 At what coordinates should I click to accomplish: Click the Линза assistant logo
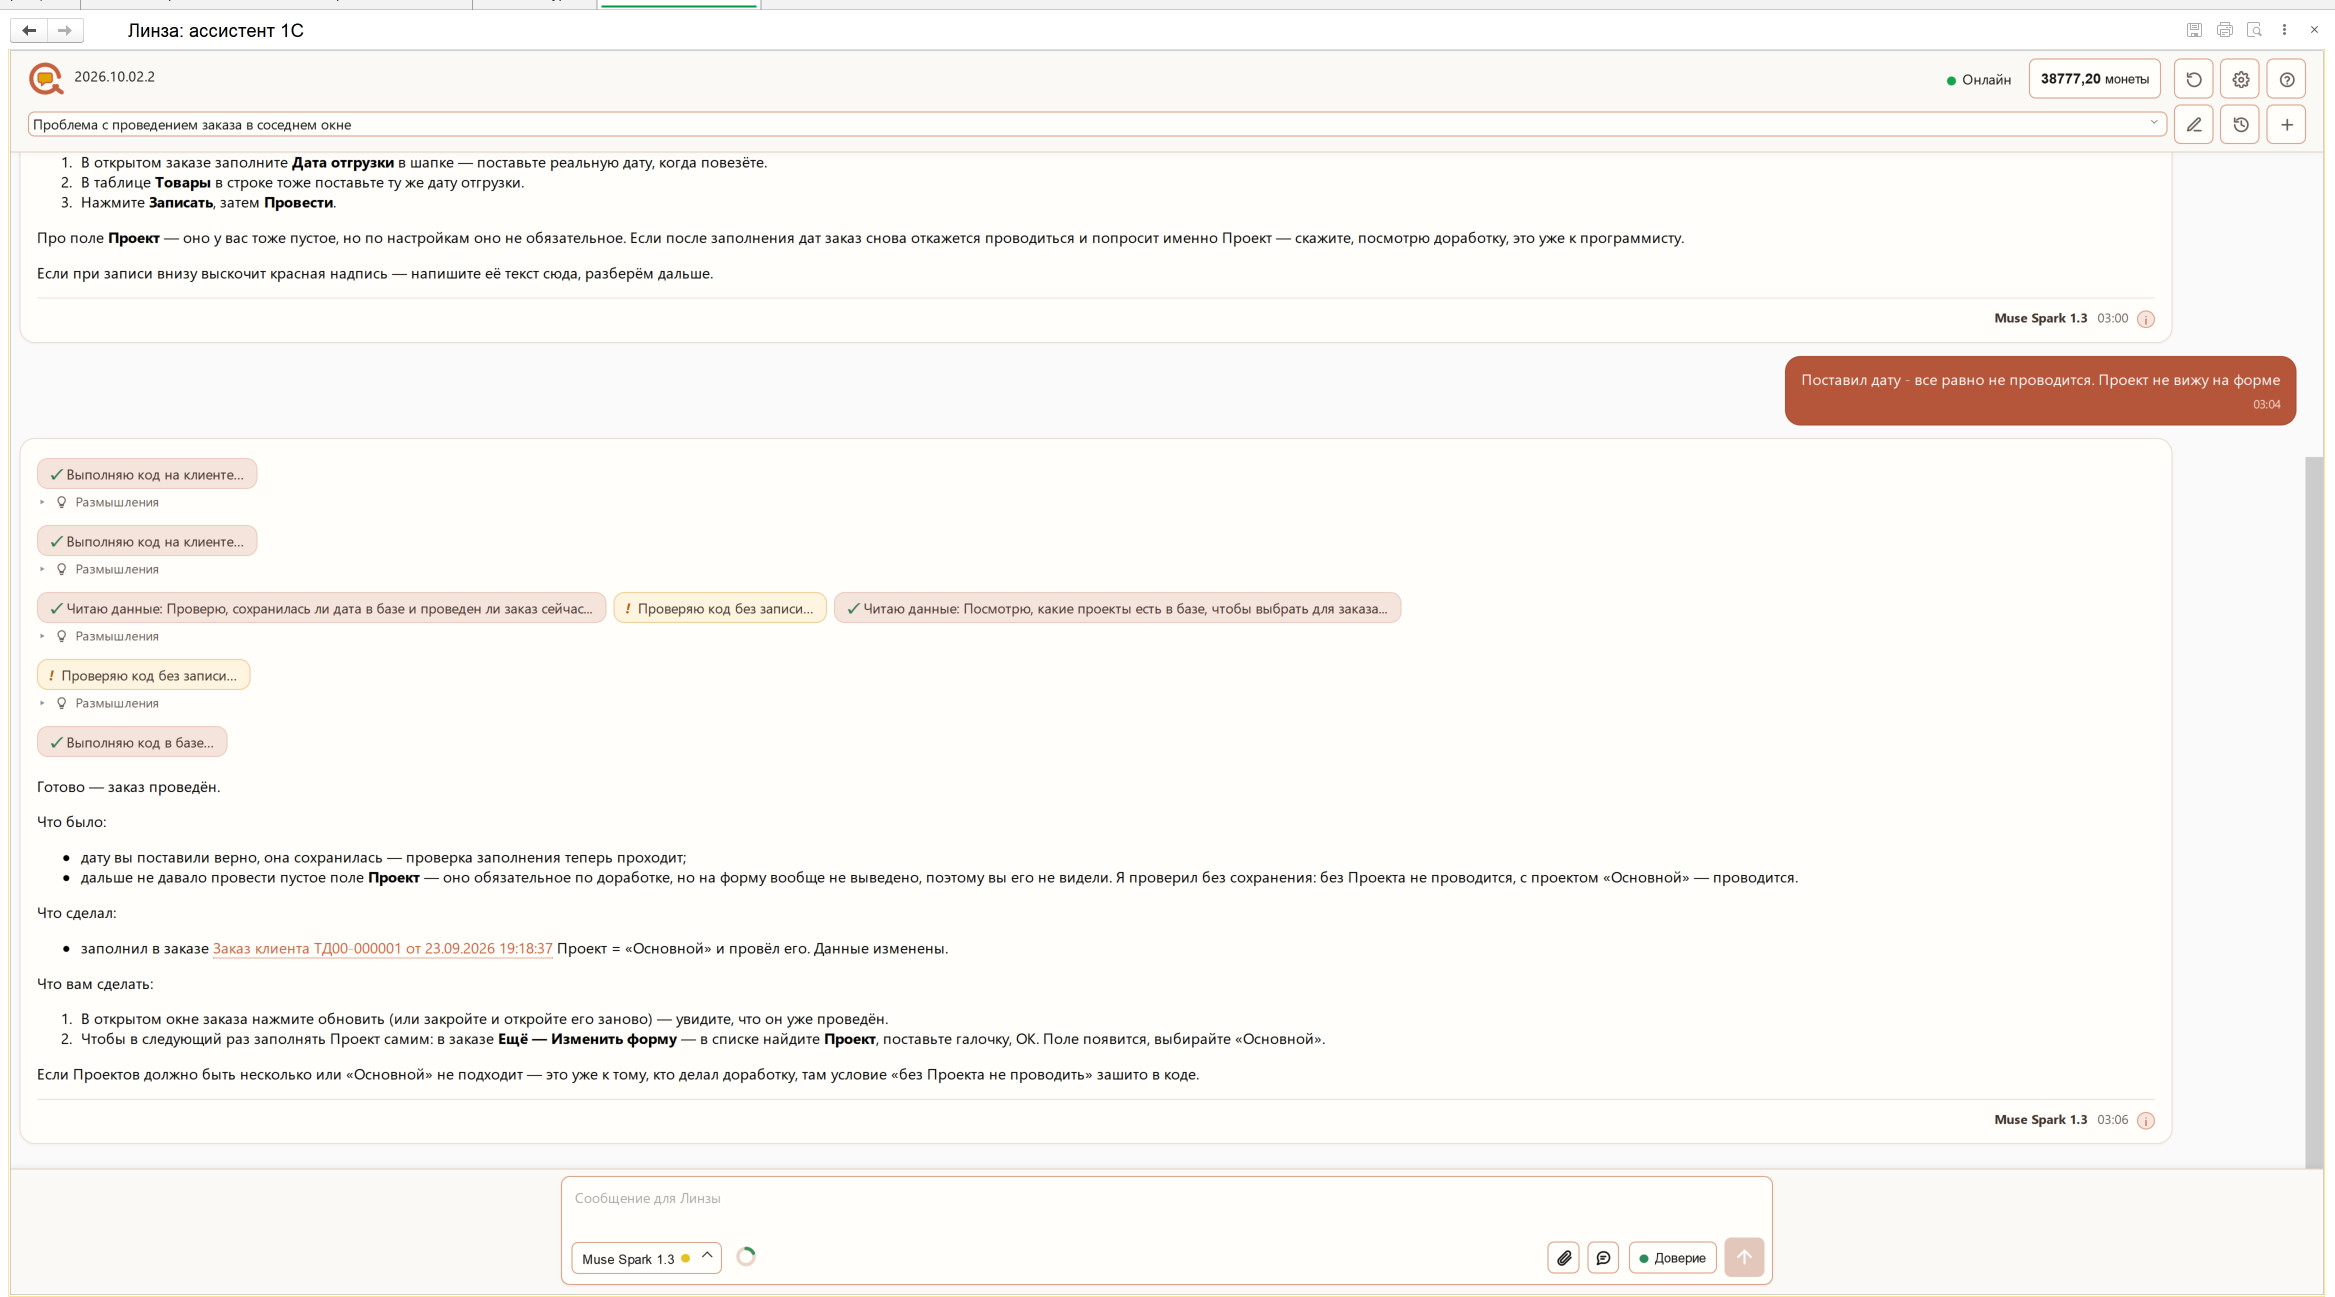[46, 78]
